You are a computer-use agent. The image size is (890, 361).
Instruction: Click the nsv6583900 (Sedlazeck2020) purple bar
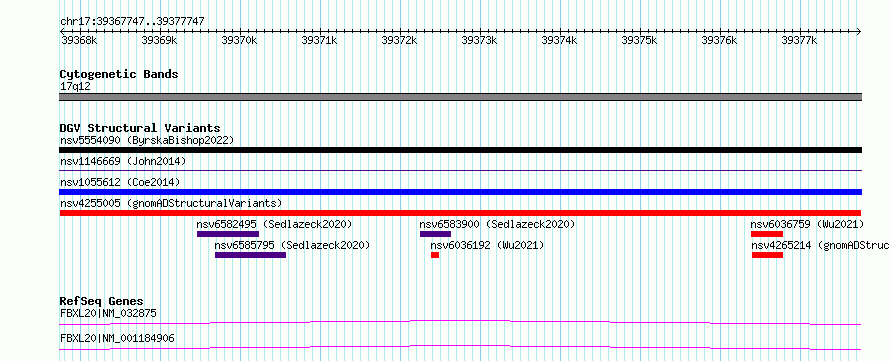435,234
